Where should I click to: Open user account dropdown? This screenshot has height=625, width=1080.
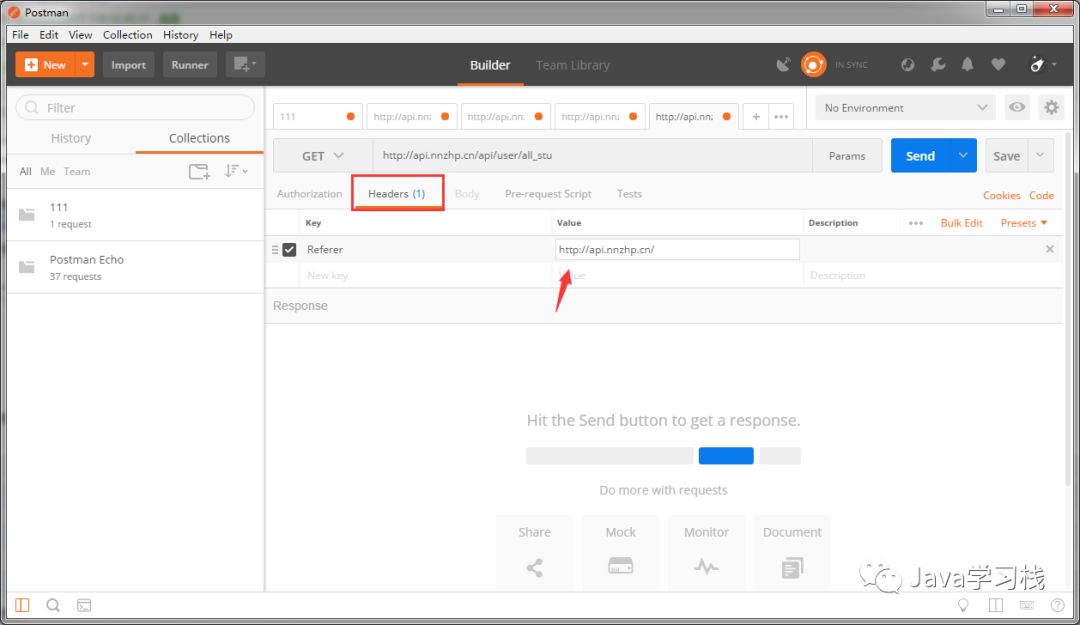(1042, 65)
